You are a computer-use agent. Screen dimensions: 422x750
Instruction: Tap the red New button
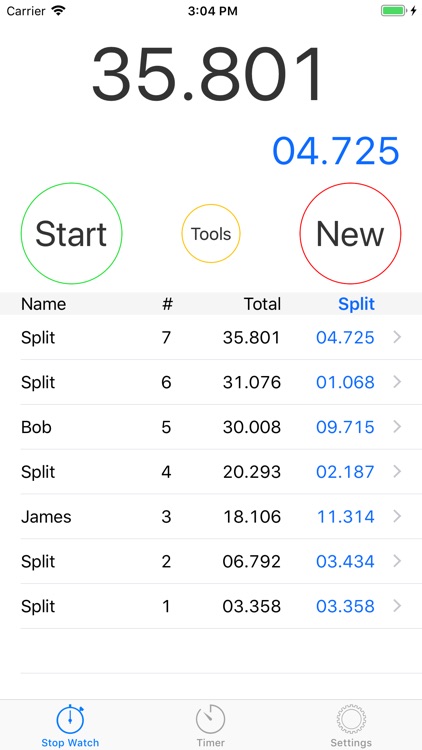pos(350,233)
